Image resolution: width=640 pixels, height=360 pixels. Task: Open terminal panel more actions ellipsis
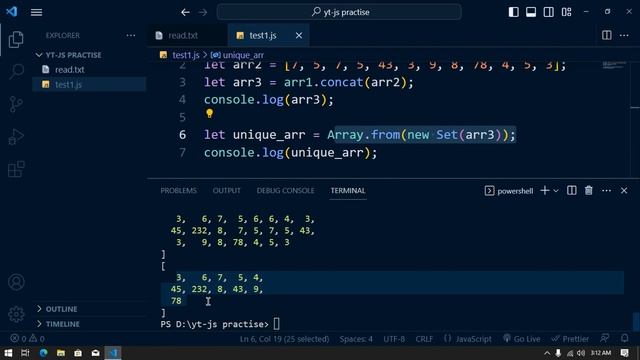607,191
